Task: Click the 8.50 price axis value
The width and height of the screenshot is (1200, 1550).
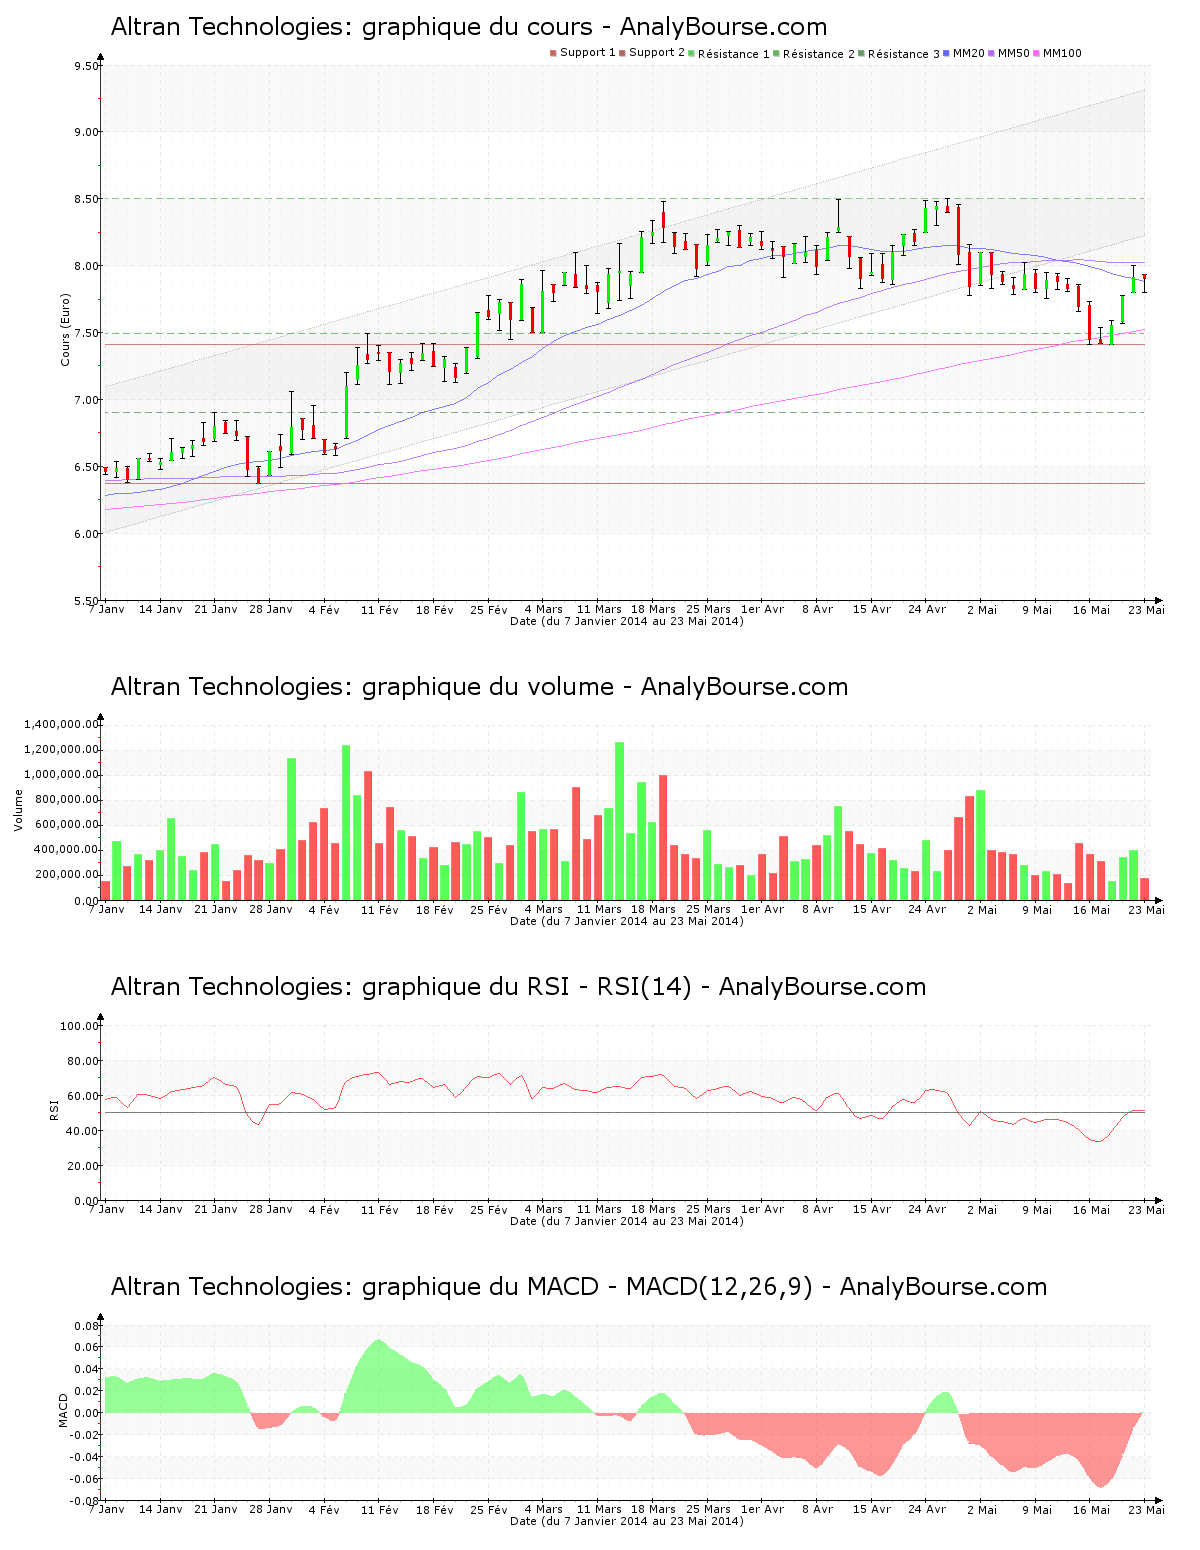Action: point(86,199)
